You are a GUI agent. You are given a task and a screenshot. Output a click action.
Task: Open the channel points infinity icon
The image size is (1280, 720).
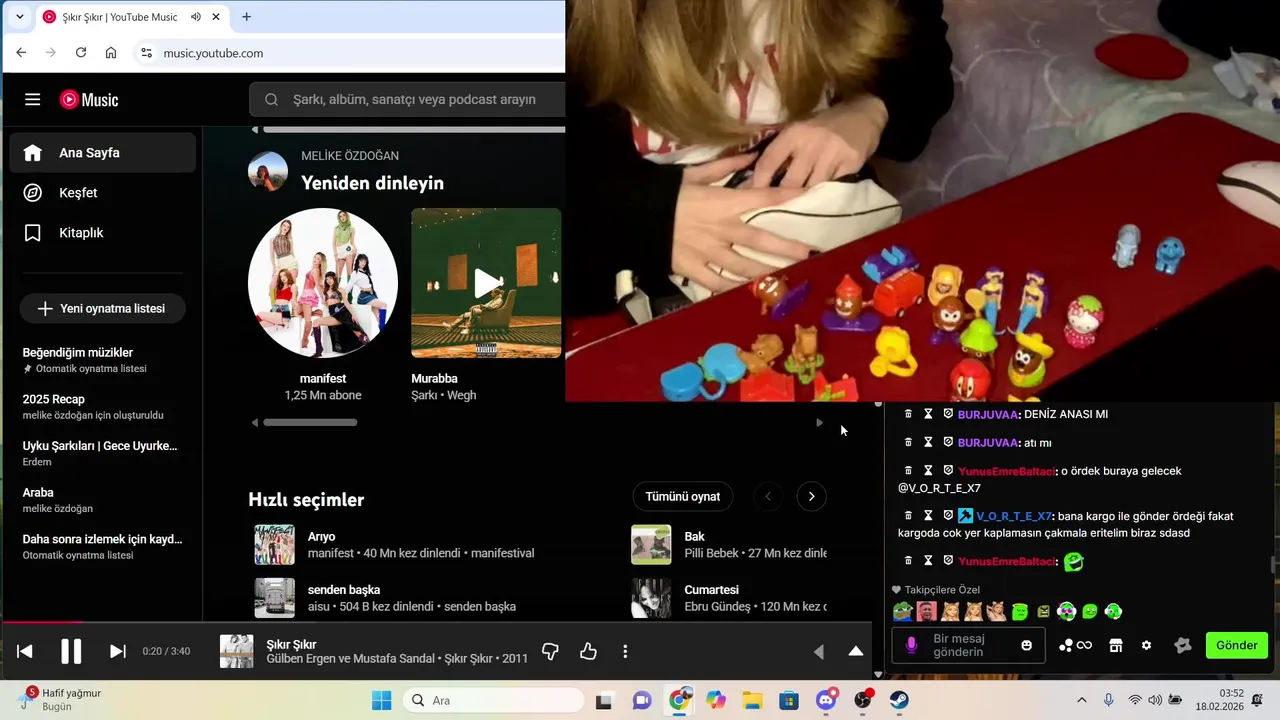tap(1075, 646)
